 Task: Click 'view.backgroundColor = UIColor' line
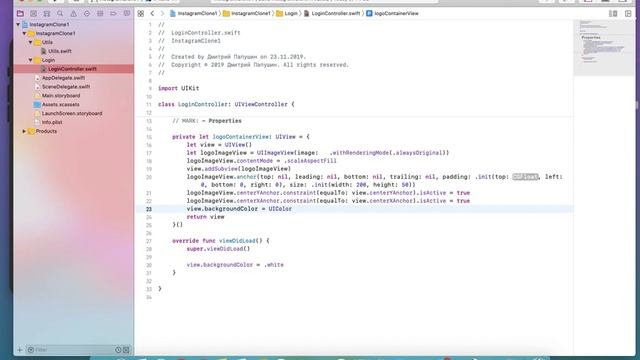click(239, 209)
